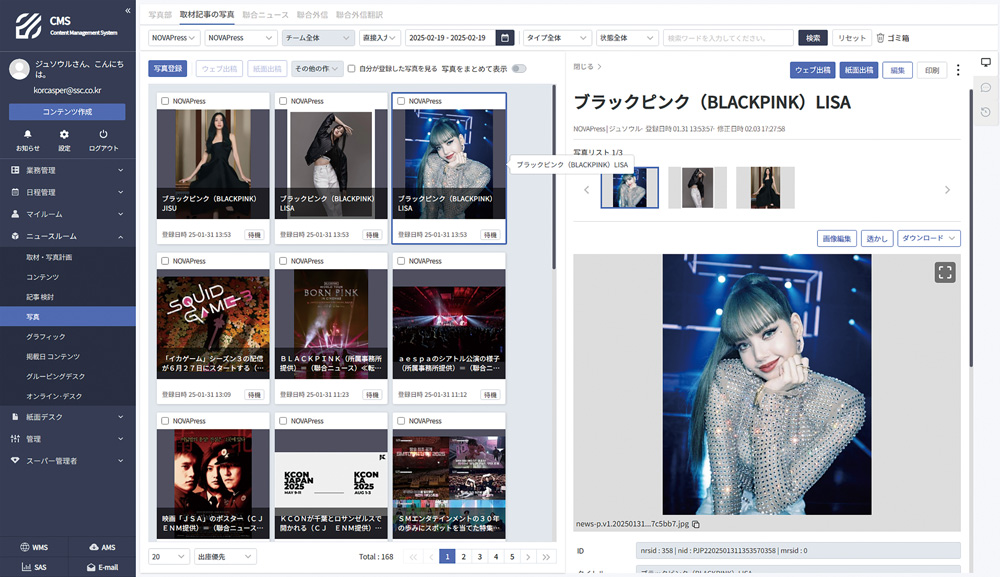Click 編集 in the detail panel
The height and width of the screenshot is (577, 1000).
(897, 70)
